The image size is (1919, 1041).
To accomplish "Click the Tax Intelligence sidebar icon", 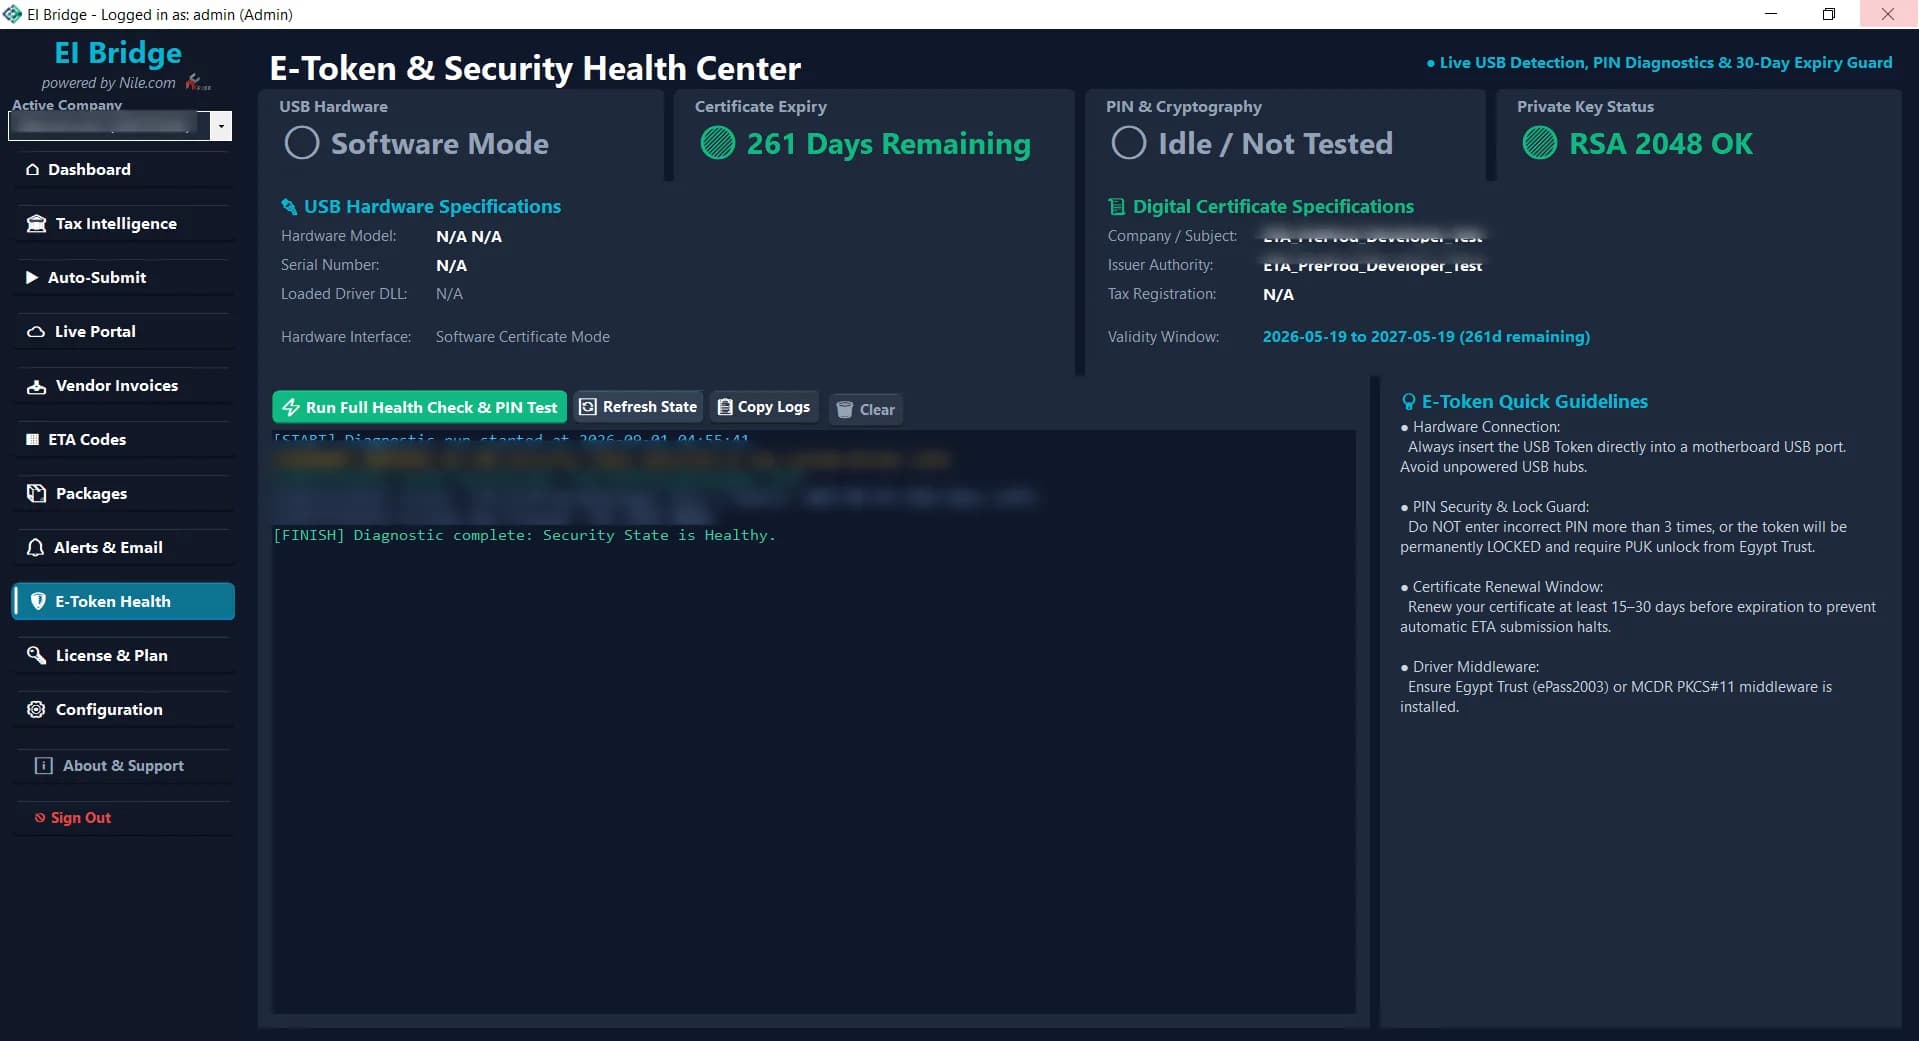I will (x=37, y=224).
